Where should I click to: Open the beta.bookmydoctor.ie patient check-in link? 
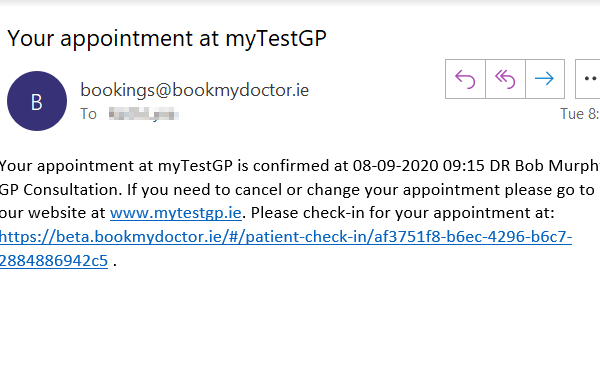286,237
